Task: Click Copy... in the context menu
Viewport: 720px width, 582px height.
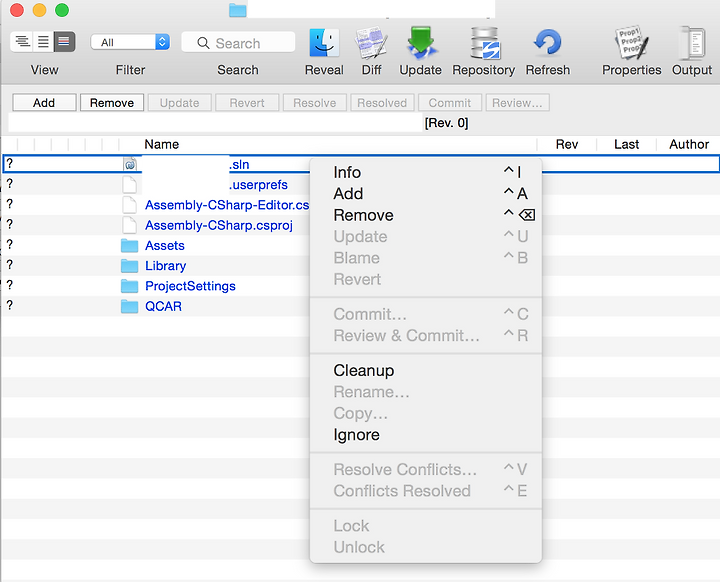Action: coord(426,413)
